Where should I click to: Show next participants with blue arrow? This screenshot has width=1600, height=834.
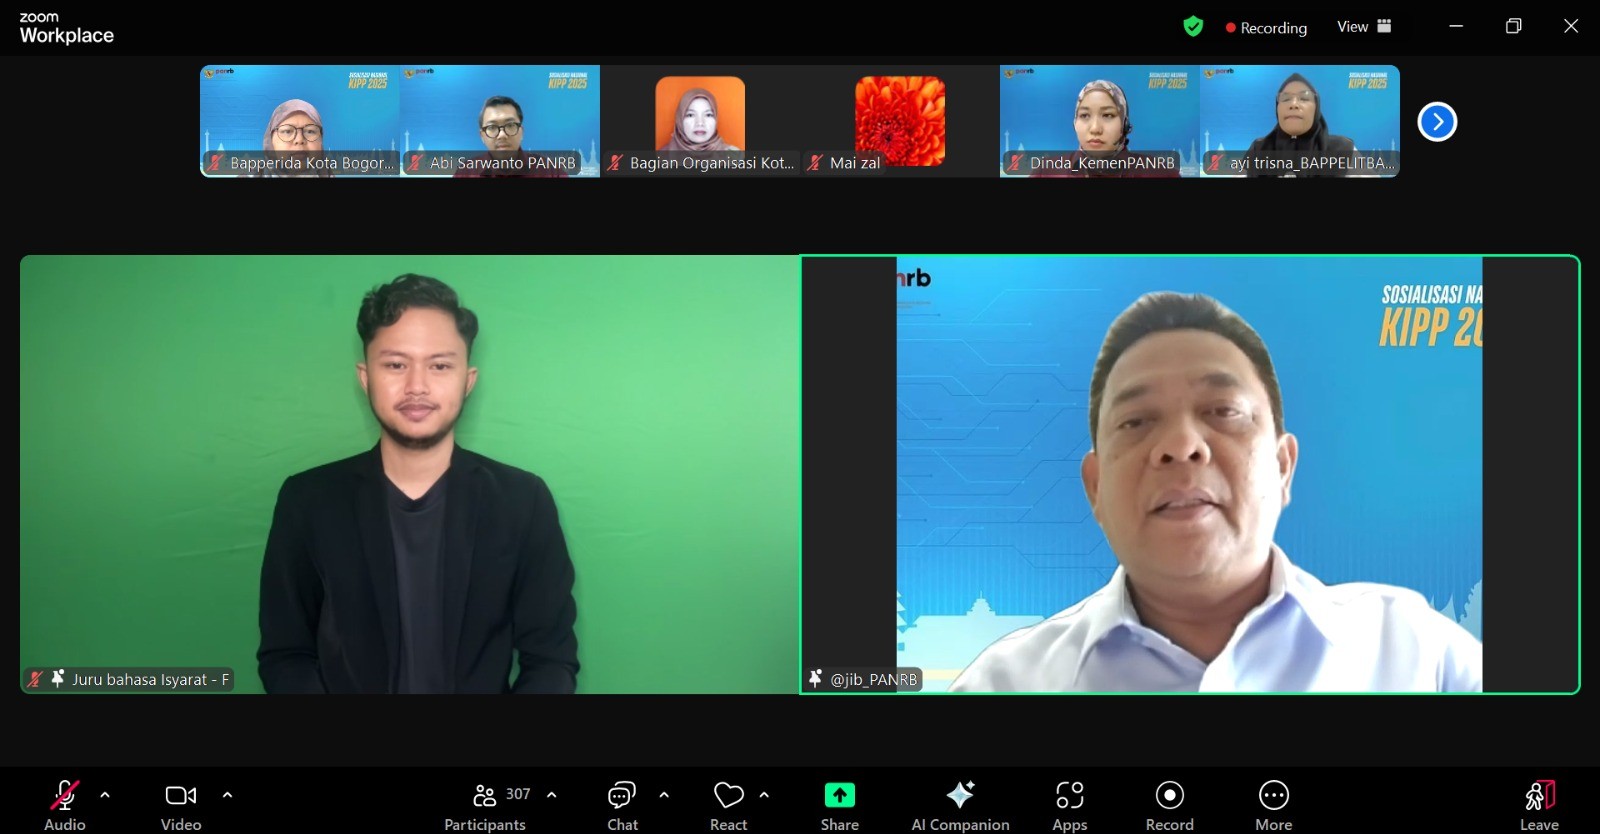[x=1437, y=122]
